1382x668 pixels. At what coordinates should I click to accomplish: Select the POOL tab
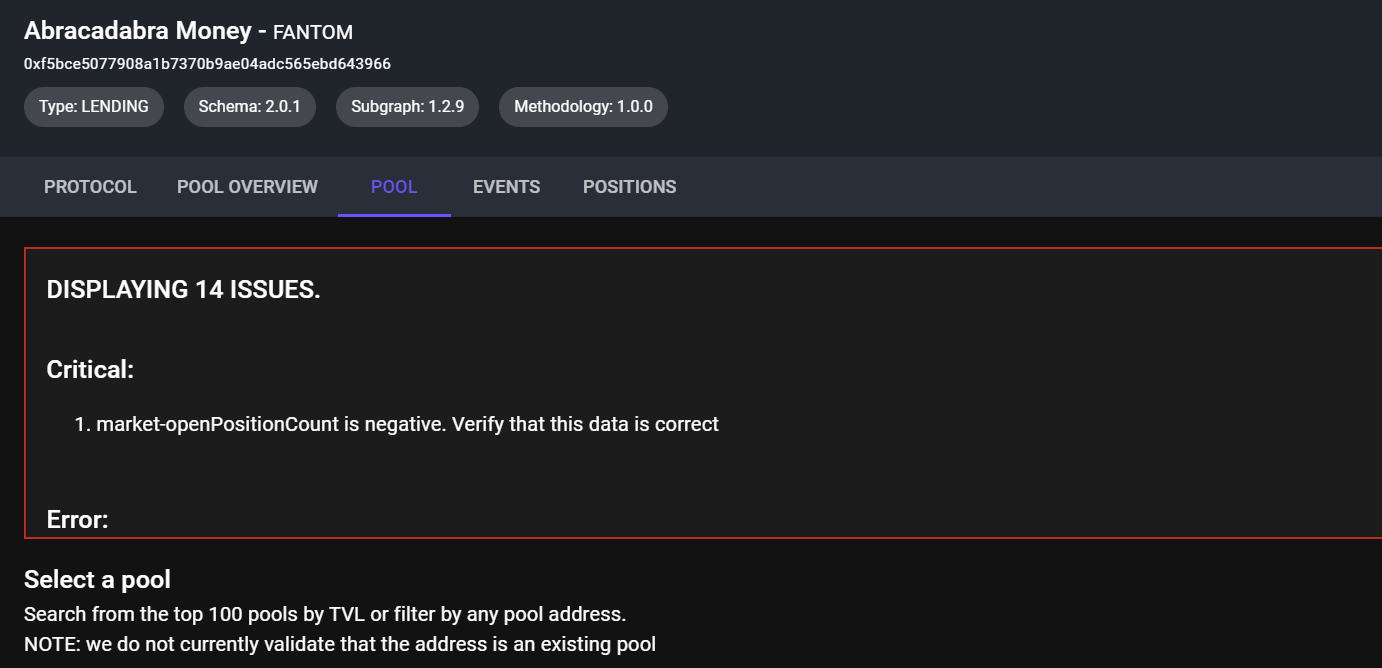pos(394,186)
